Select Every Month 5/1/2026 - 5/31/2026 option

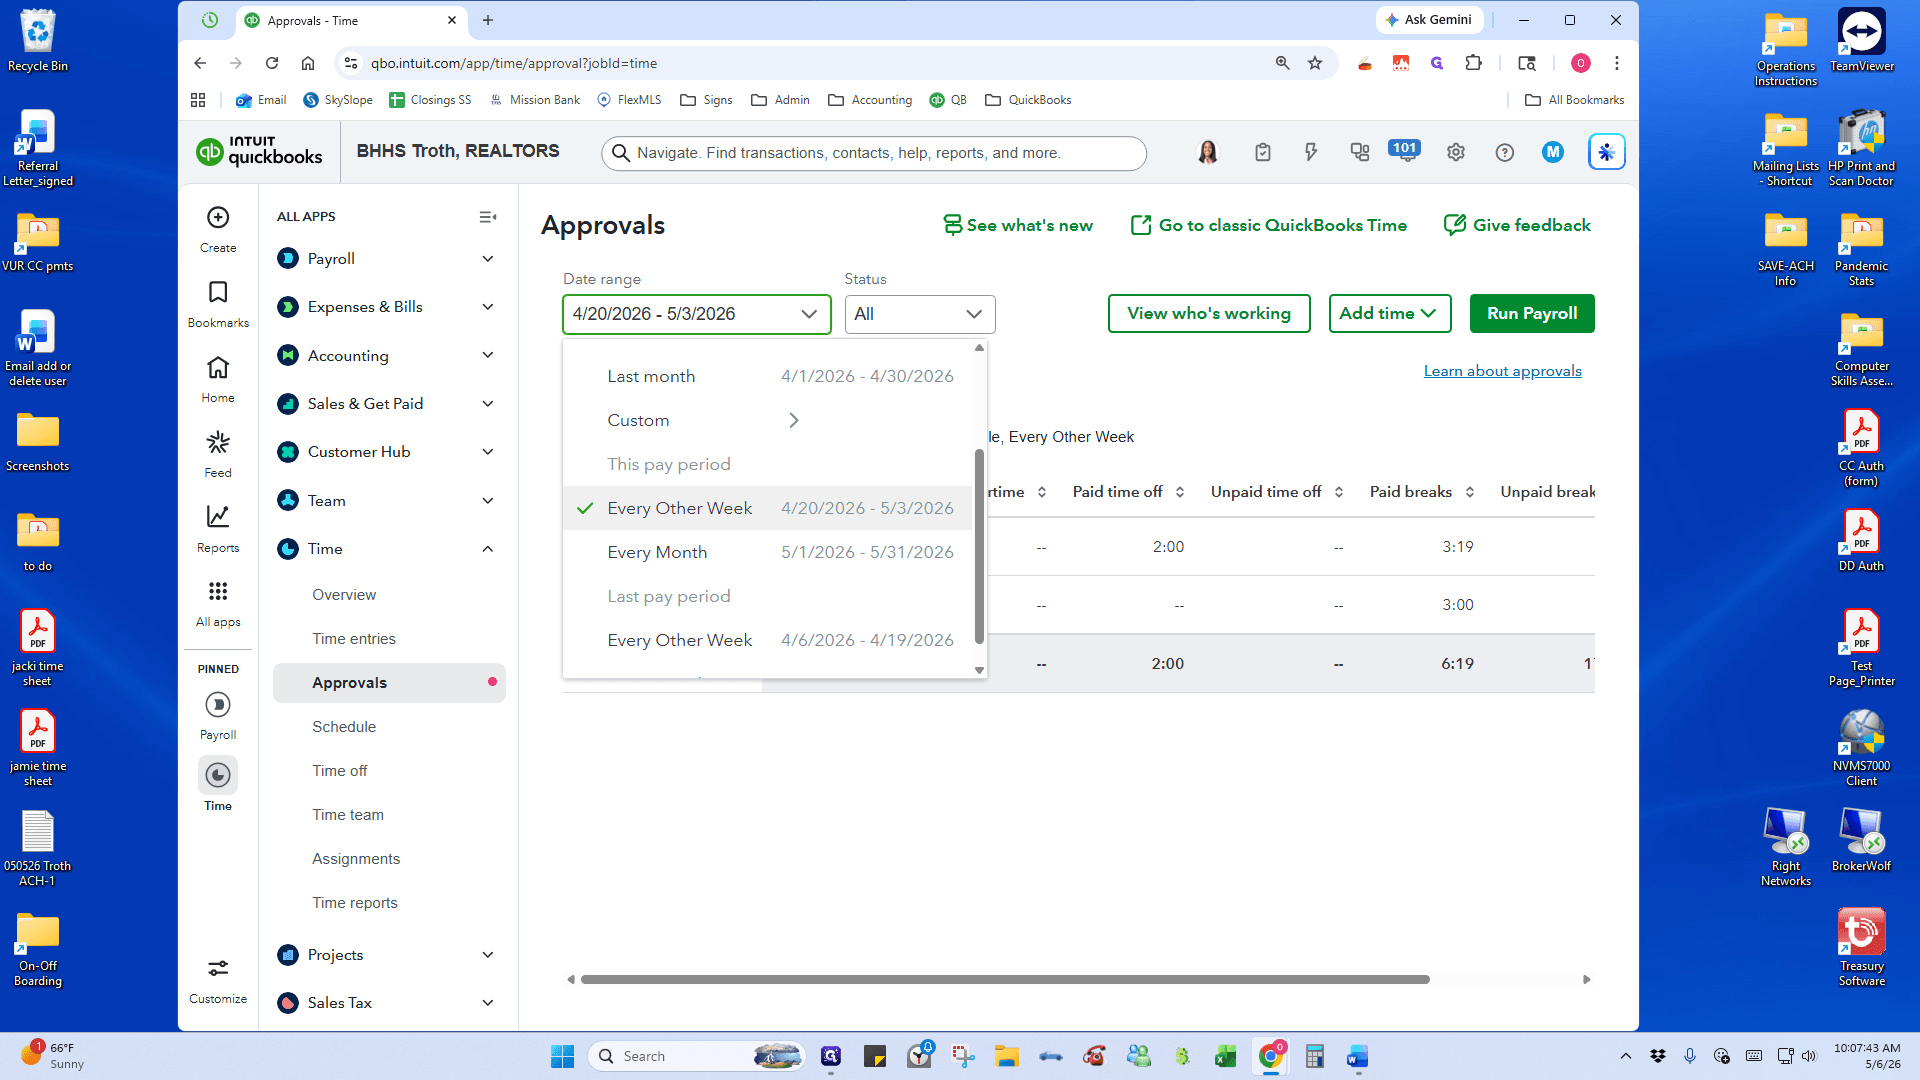767,552
